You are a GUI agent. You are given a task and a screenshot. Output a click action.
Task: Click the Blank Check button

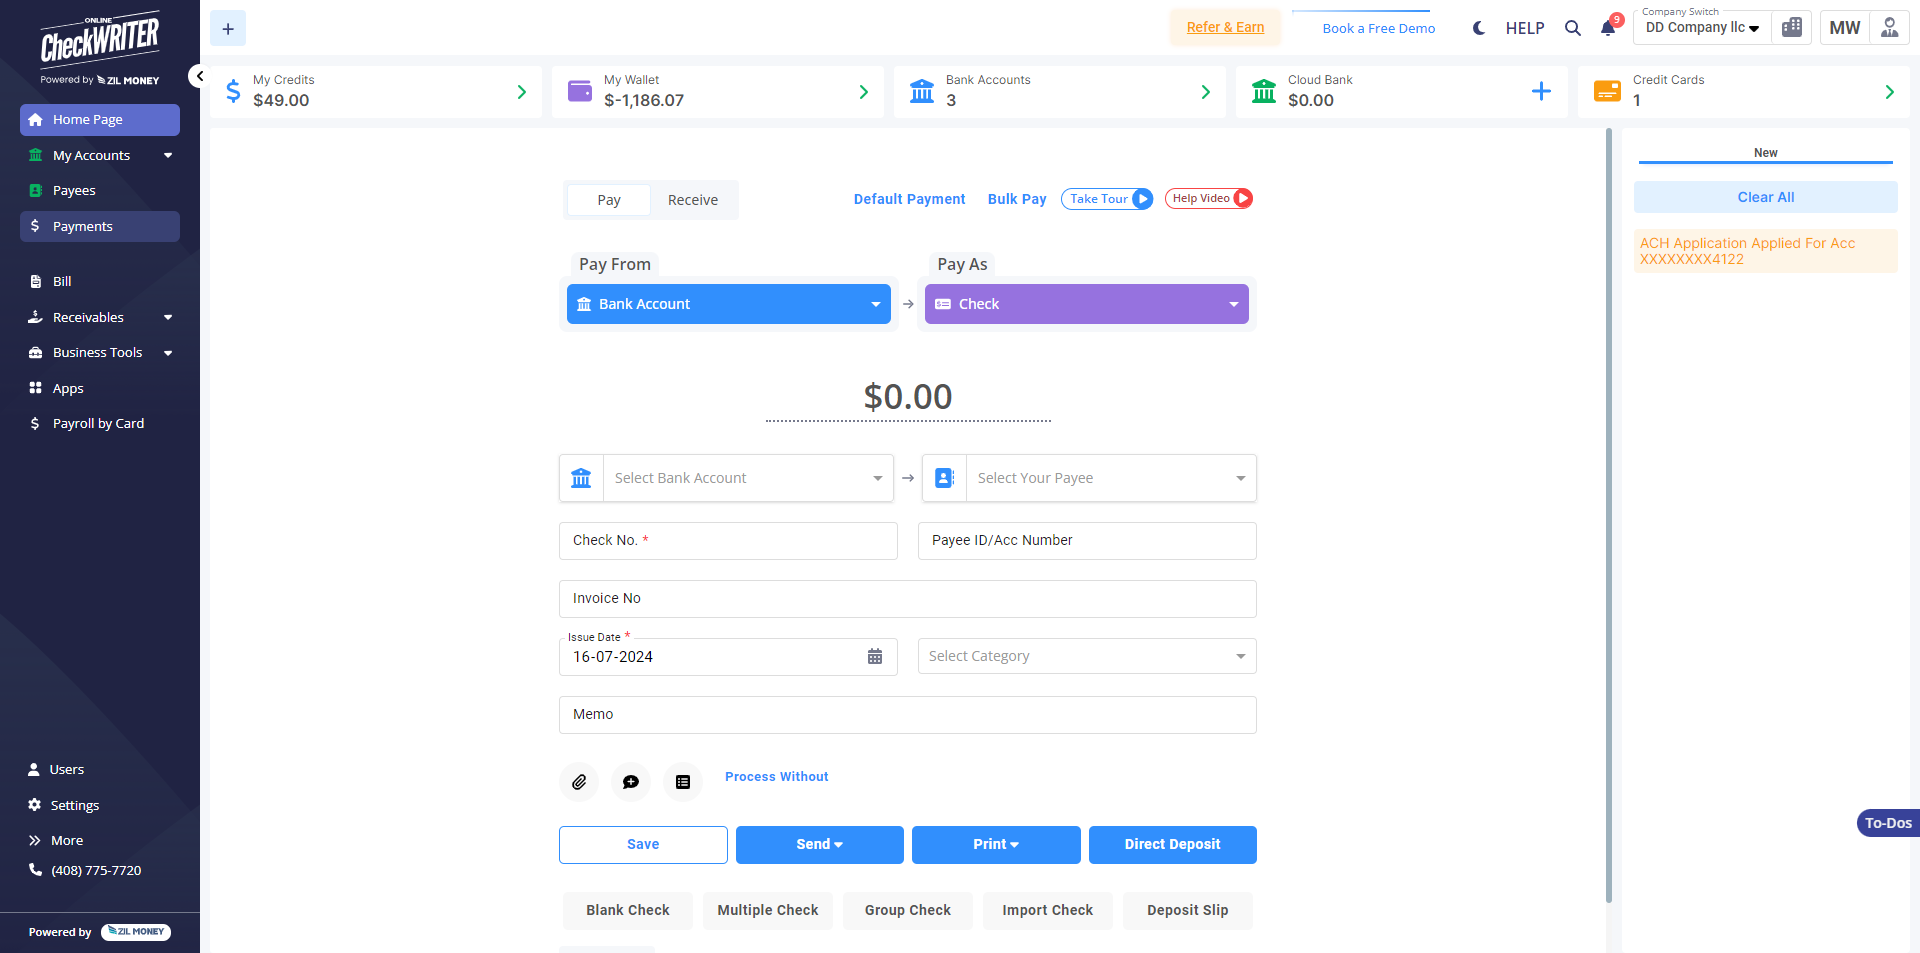[628, 911]
